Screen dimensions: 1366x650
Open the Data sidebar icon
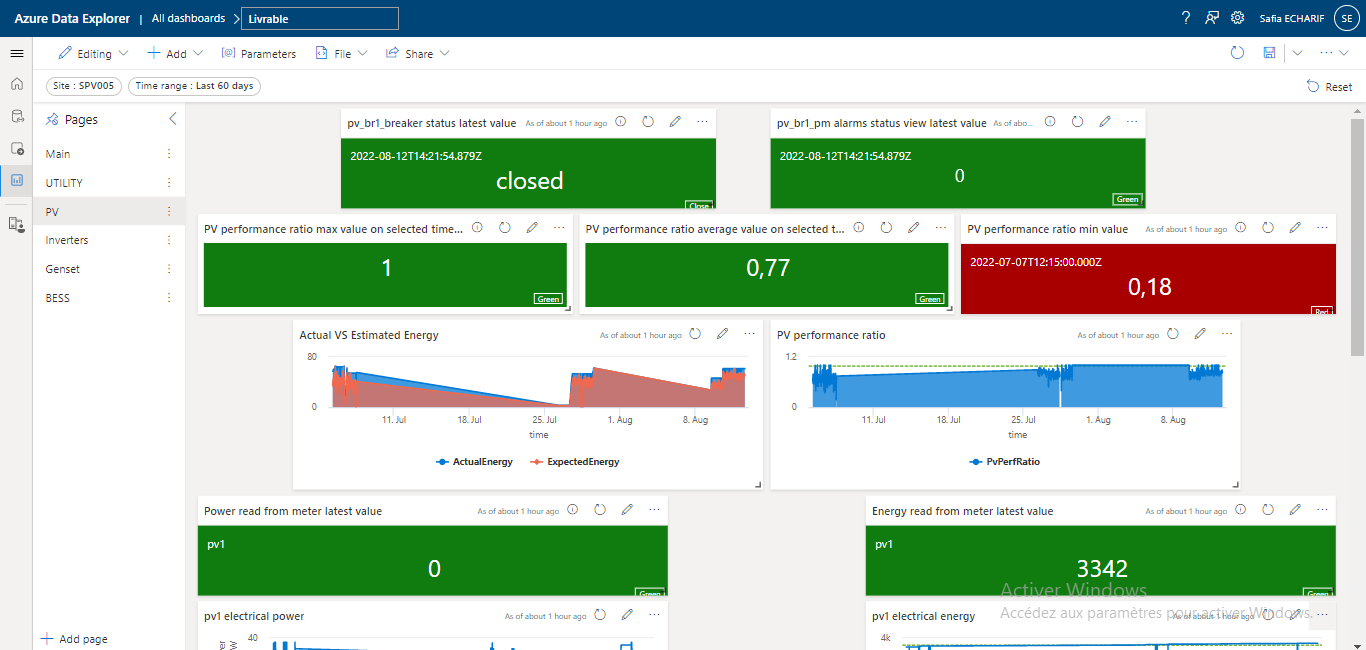[16, 116]
